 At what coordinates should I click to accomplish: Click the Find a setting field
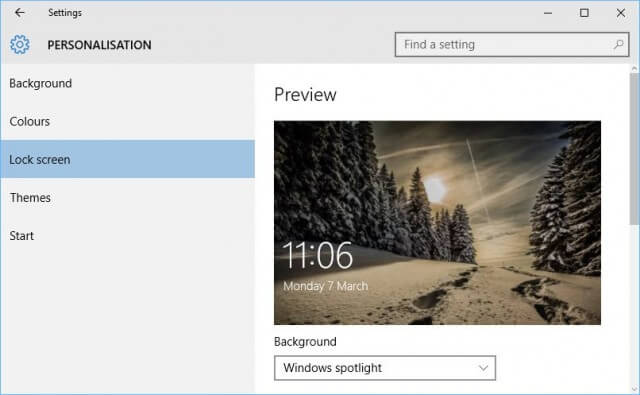click(512, 44)
